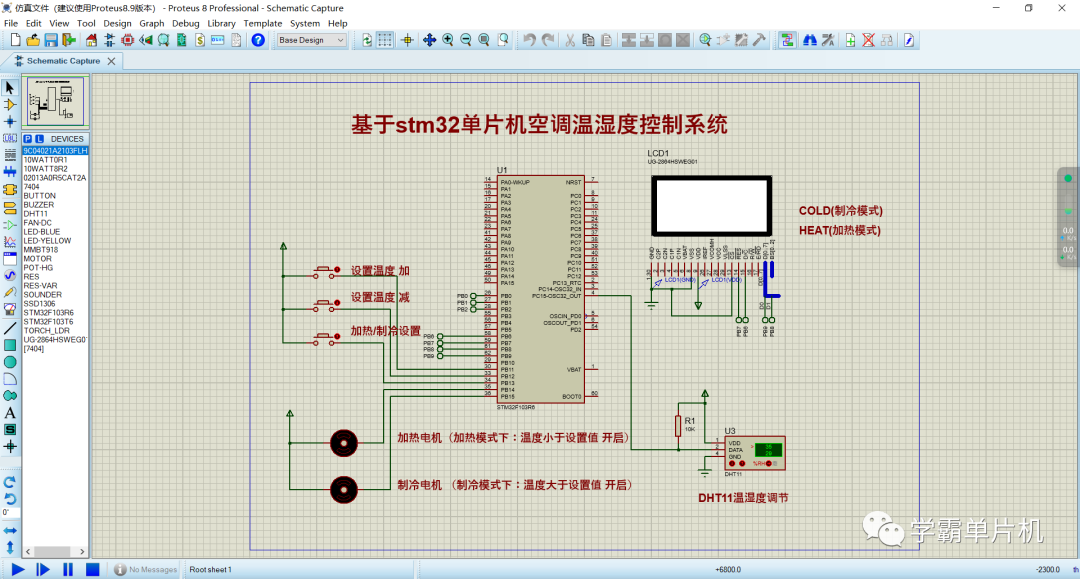Start simulation with Play button

(18, 569)
